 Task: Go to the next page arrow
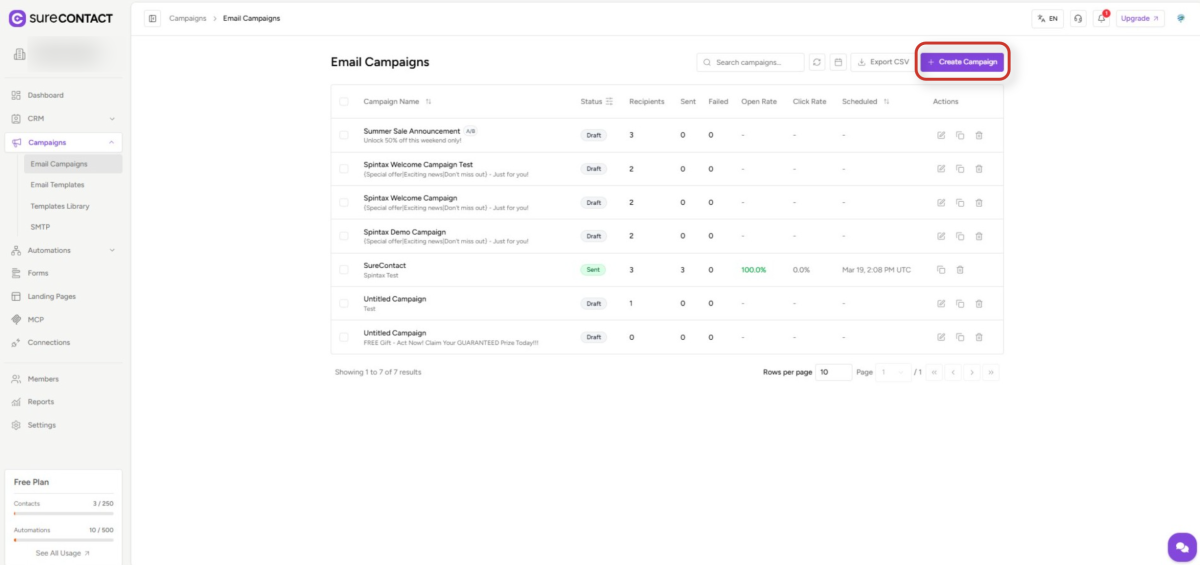tap(972, 372)
